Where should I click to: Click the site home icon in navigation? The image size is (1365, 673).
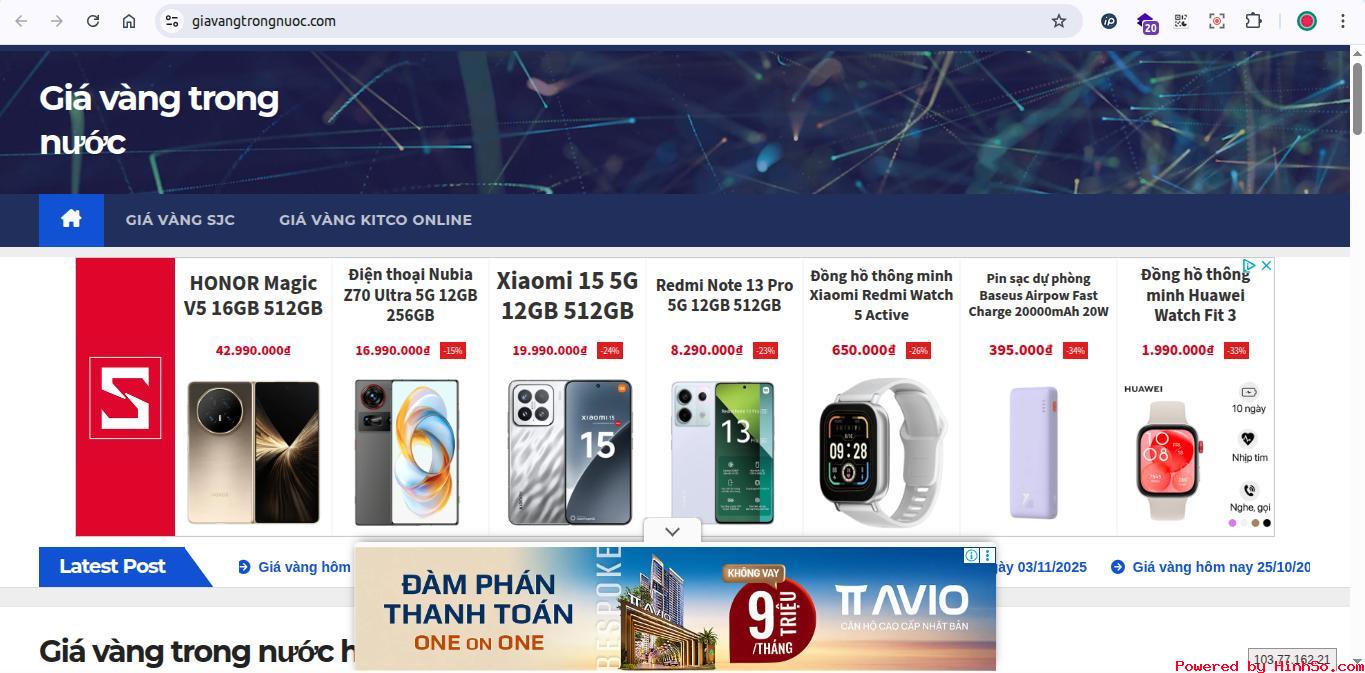pyautogui.click(x=71, y=219)
